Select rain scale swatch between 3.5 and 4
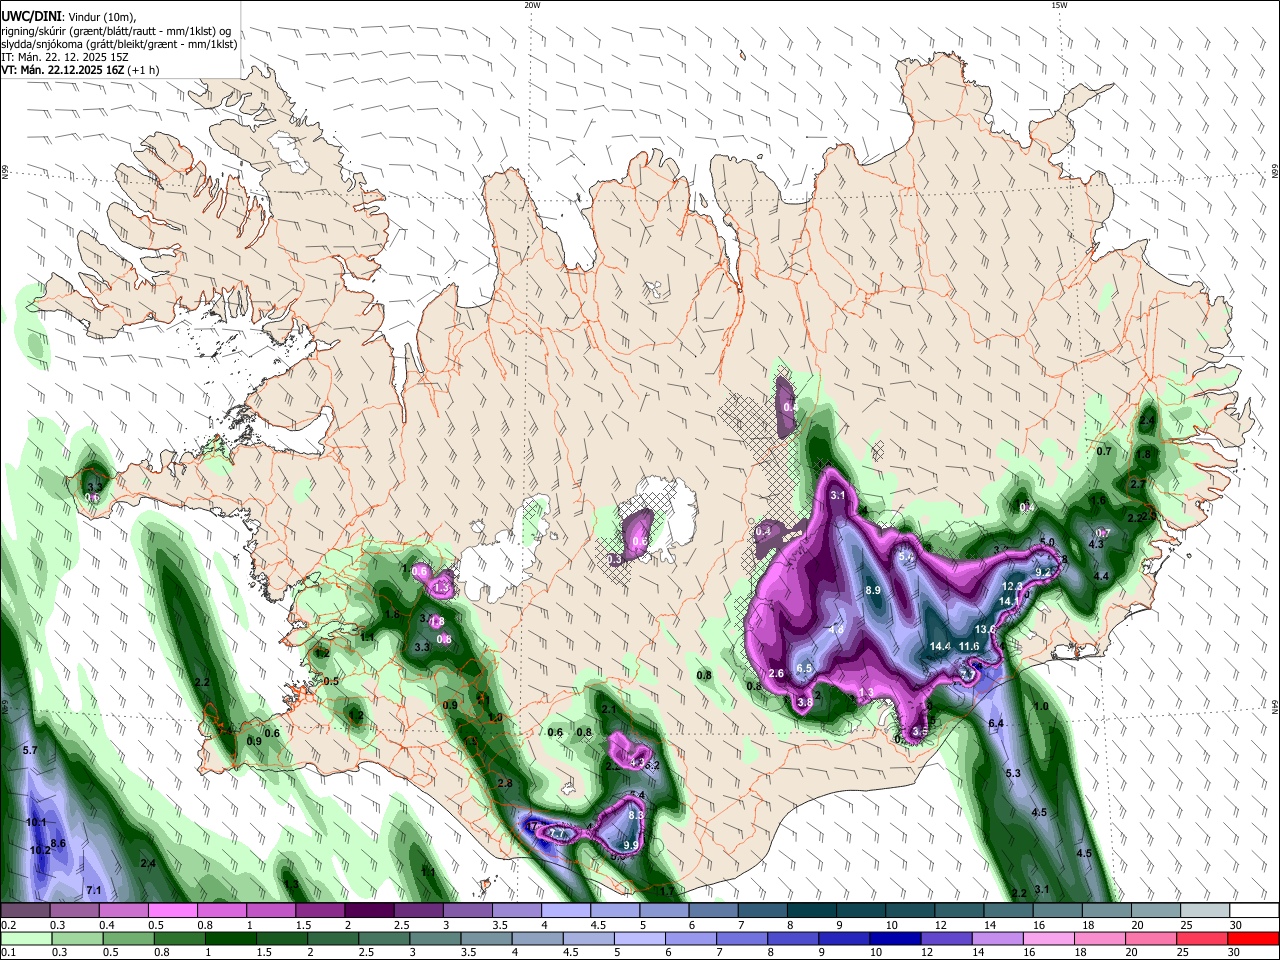Viewport: 1280px width, 960px height. 486,938
